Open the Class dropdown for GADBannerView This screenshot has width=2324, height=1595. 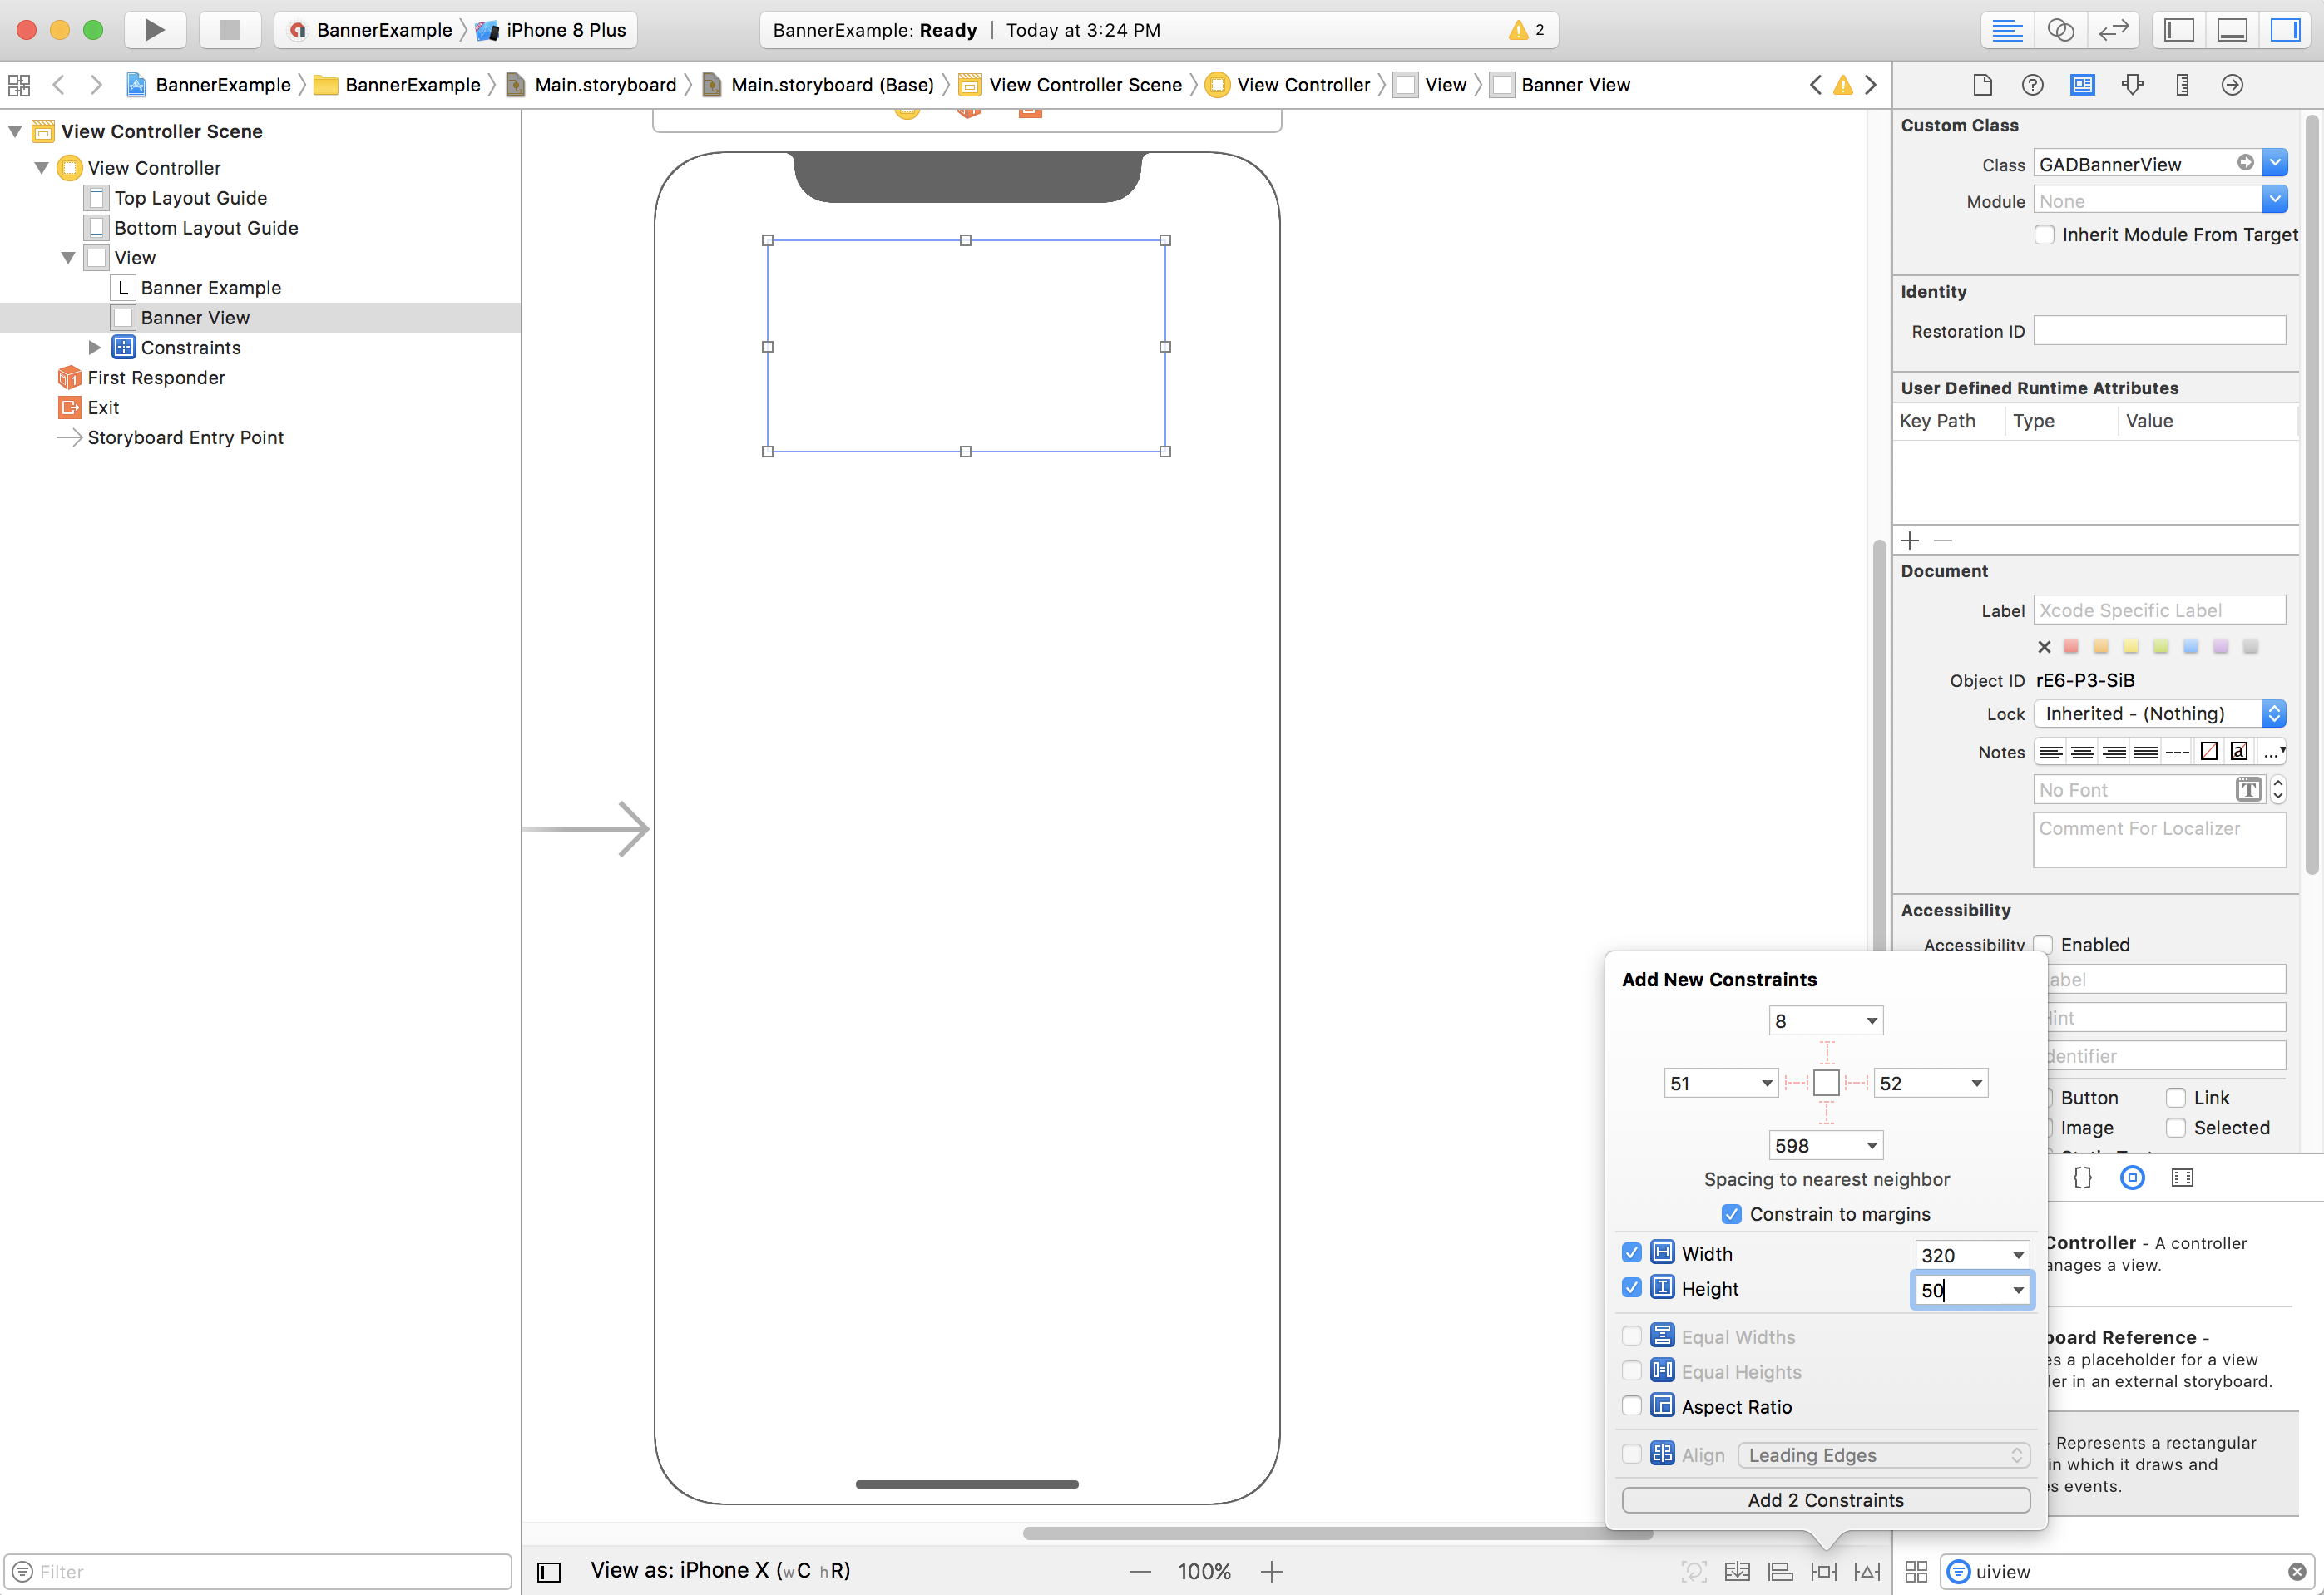(x=2274, y=163)
